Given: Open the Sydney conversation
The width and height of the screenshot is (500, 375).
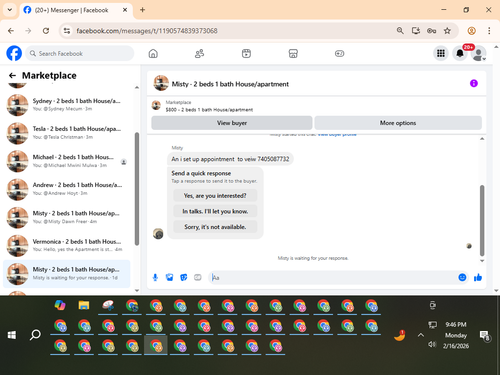Looking at the screenshot, I should tap(67, 105).
